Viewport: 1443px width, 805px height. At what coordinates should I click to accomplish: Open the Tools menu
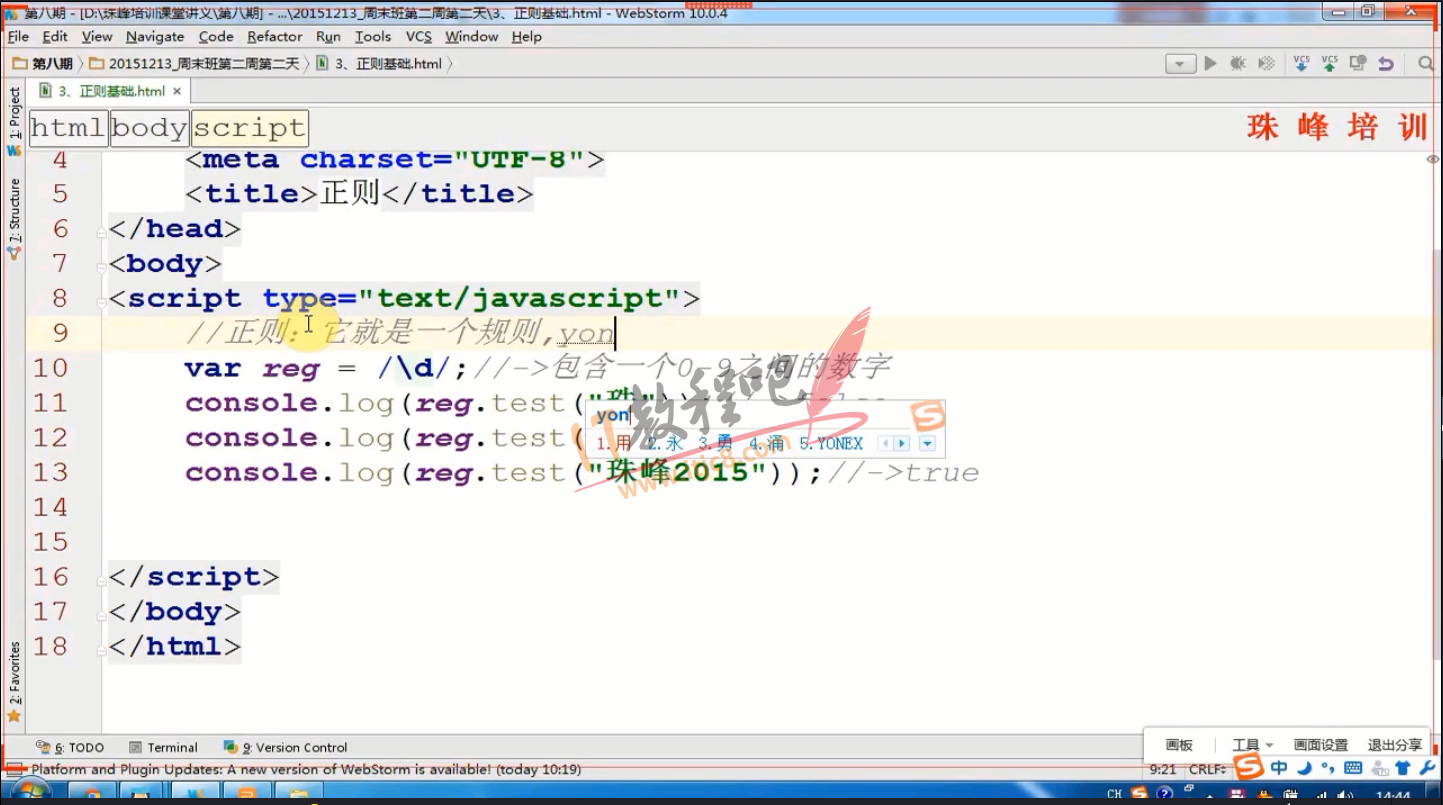coord(373,37)
